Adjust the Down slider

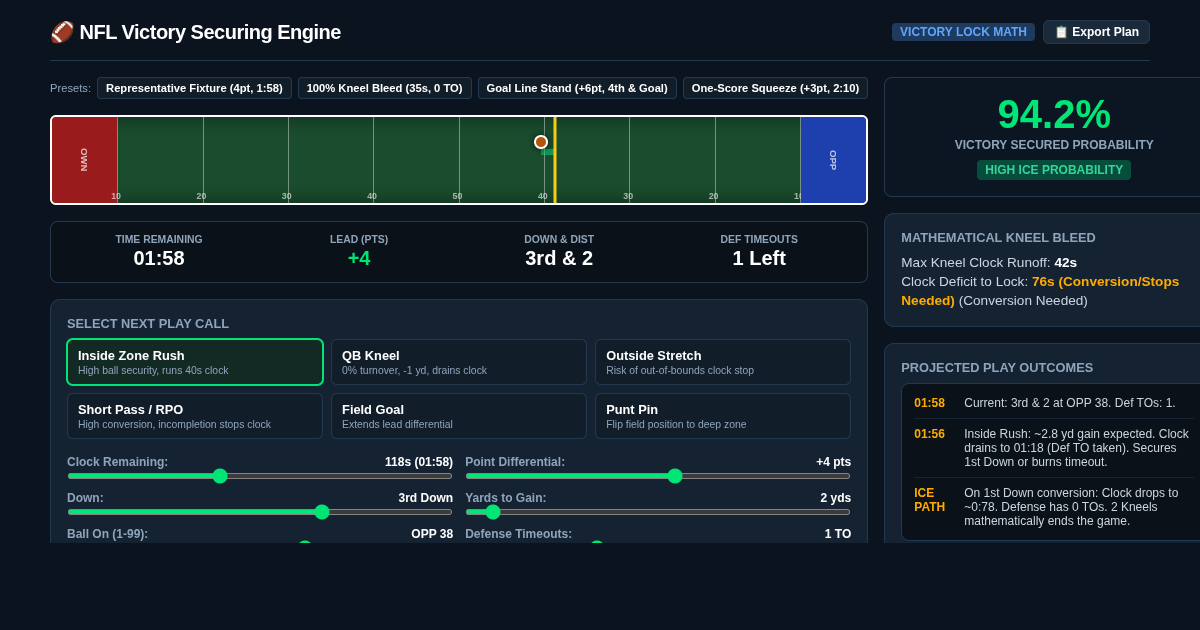[260, 512]
